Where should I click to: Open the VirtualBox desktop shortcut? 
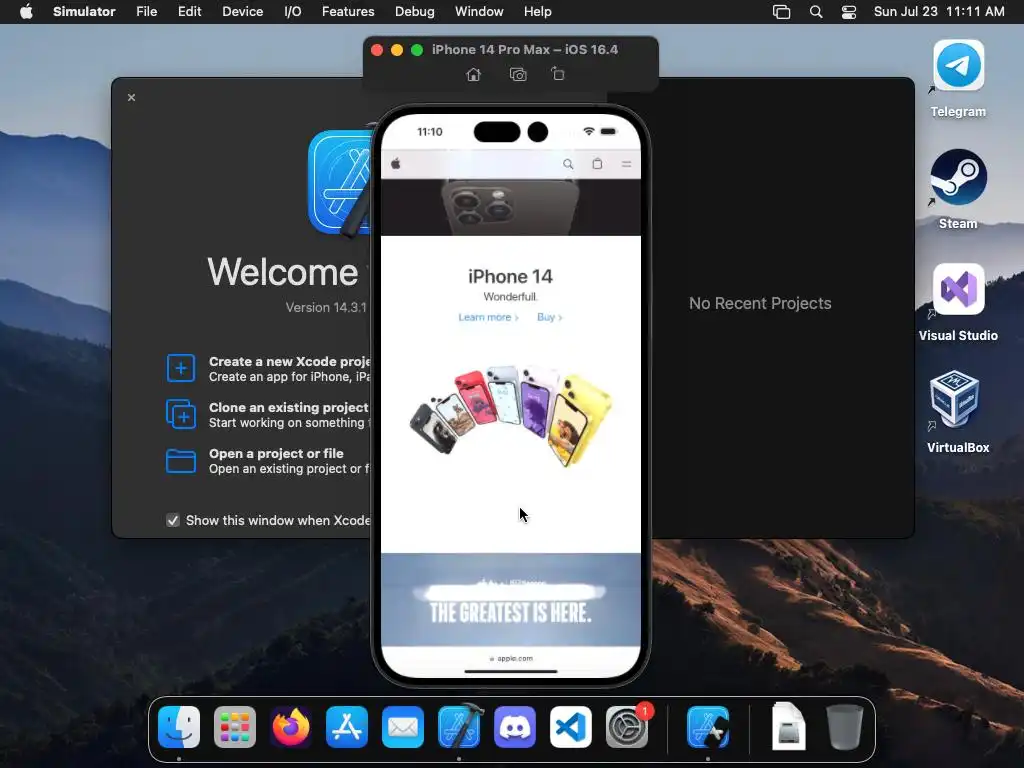pos(955,398)
